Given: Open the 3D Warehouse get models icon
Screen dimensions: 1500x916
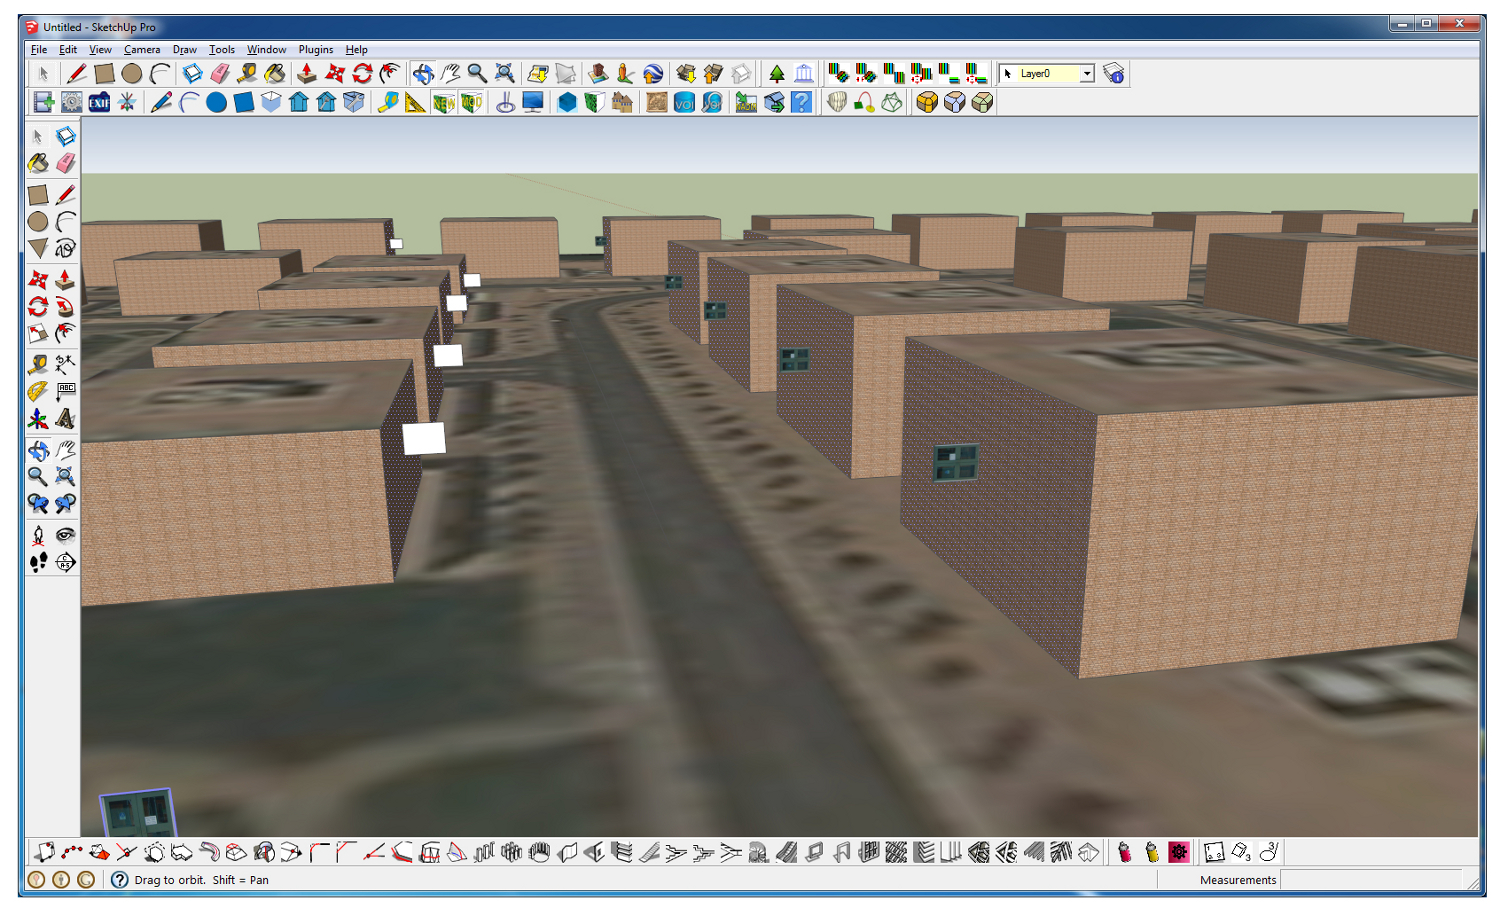Looking at the screenshot, I should (686, 74).
